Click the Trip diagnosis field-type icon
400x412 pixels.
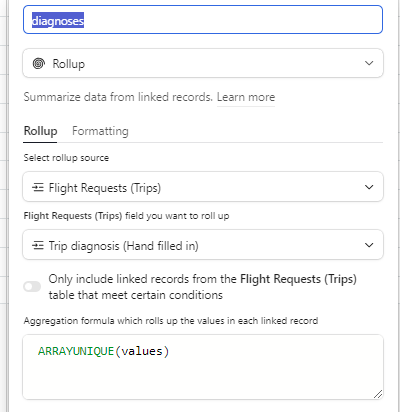38,246
